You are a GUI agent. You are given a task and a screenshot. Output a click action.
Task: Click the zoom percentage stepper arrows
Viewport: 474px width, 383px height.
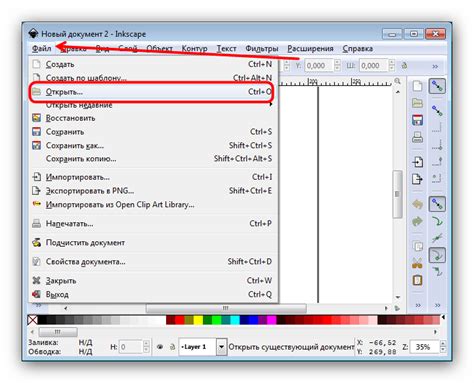tap(443, 347)
